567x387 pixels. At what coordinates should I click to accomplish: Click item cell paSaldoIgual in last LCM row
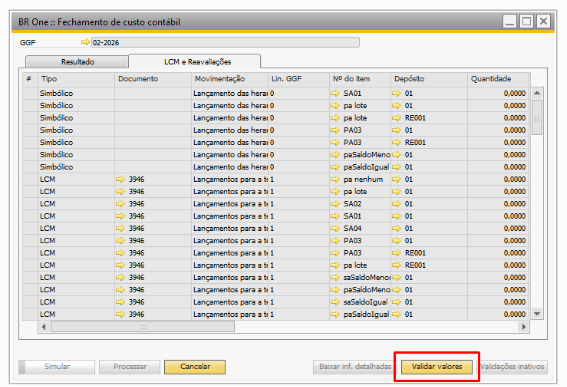[360, 314]
